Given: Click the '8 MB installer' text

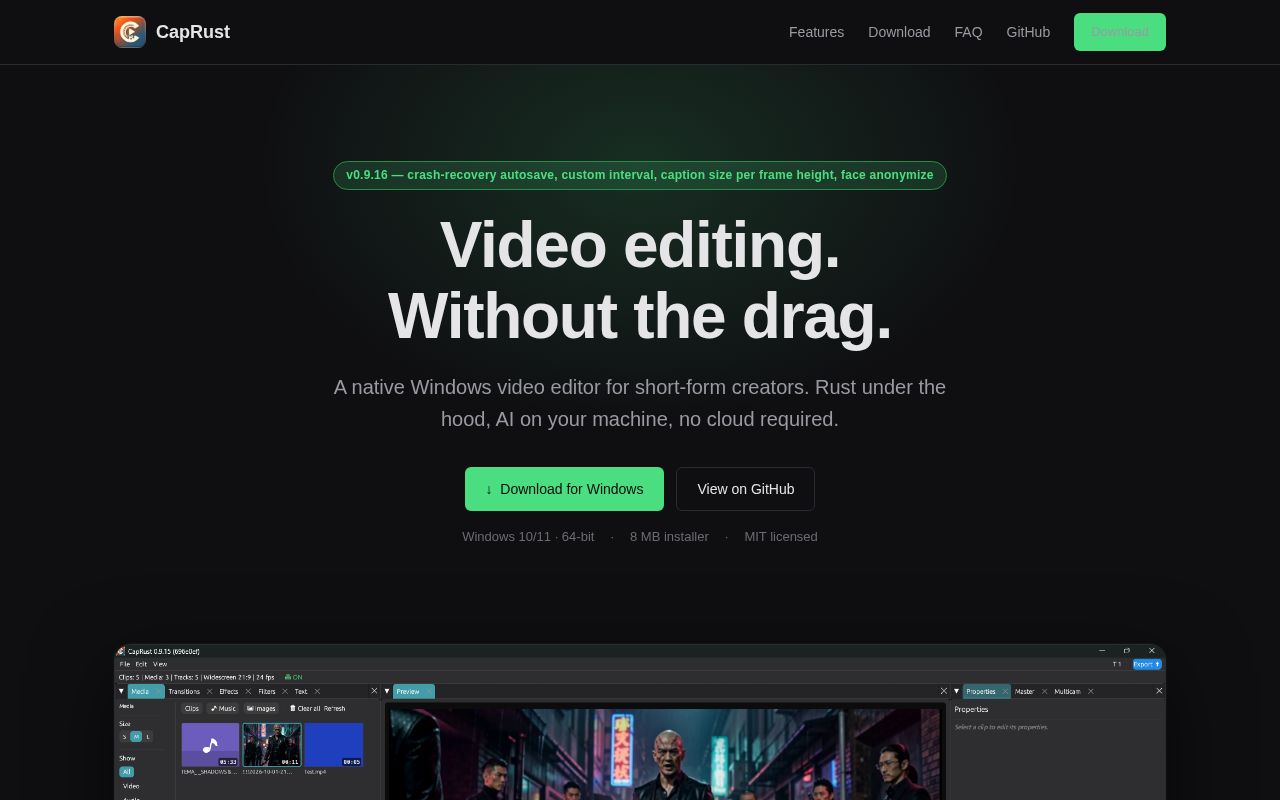Looking at the screenshot, I should (x=669, y=537).
